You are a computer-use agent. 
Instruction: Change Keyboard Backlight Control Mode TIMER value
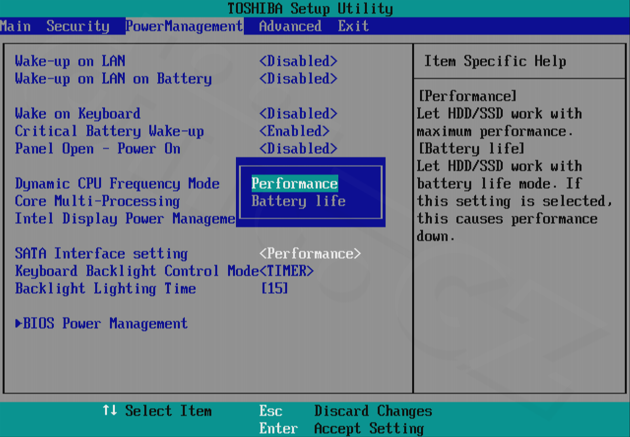(286, 271)
